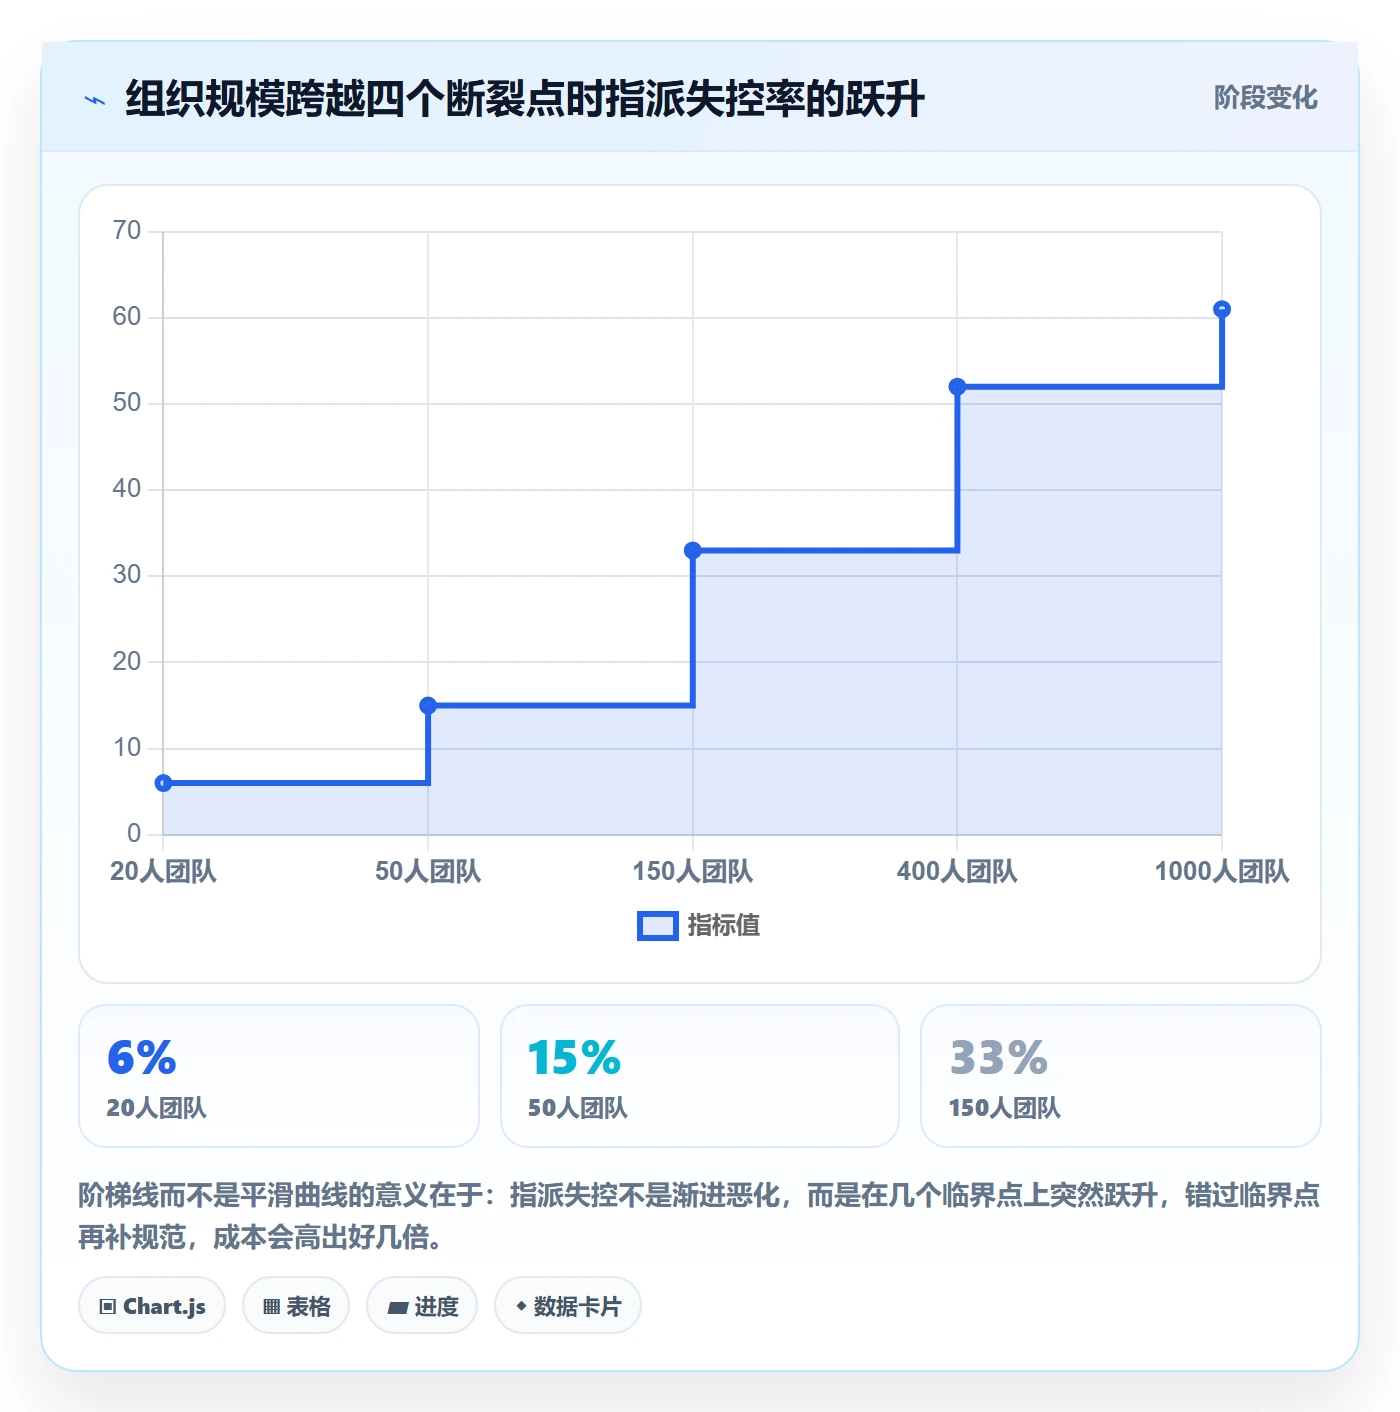Click the 50人团队 x-axis label

click(428, 871)
